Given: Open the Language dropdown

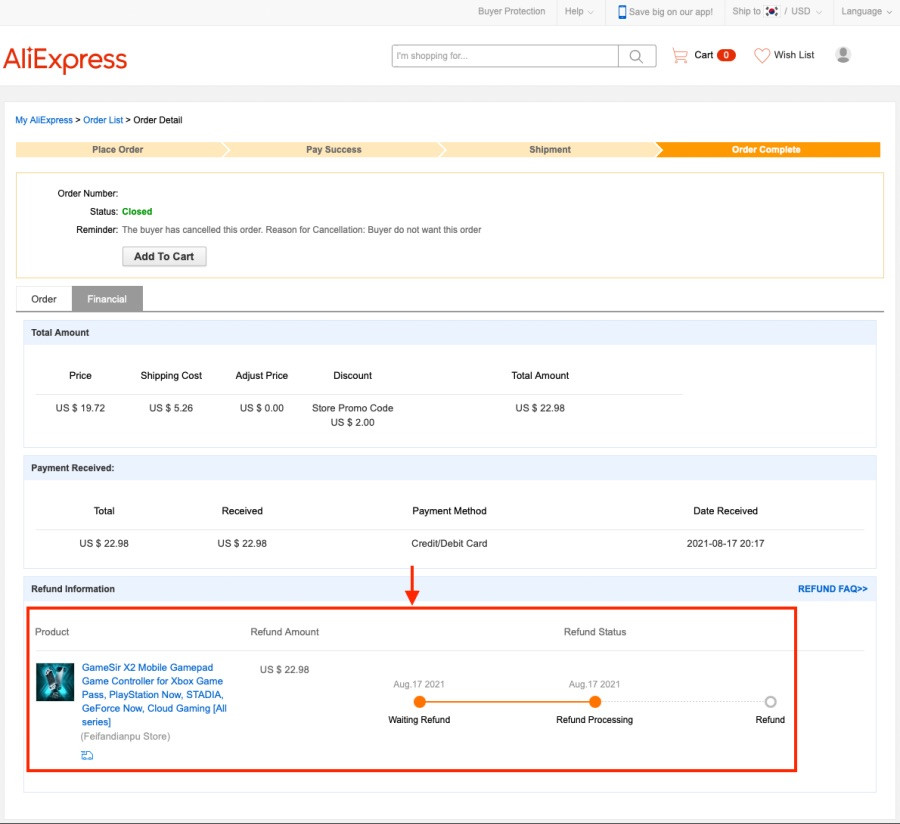Looking at the screenshot, I should 866,11.
